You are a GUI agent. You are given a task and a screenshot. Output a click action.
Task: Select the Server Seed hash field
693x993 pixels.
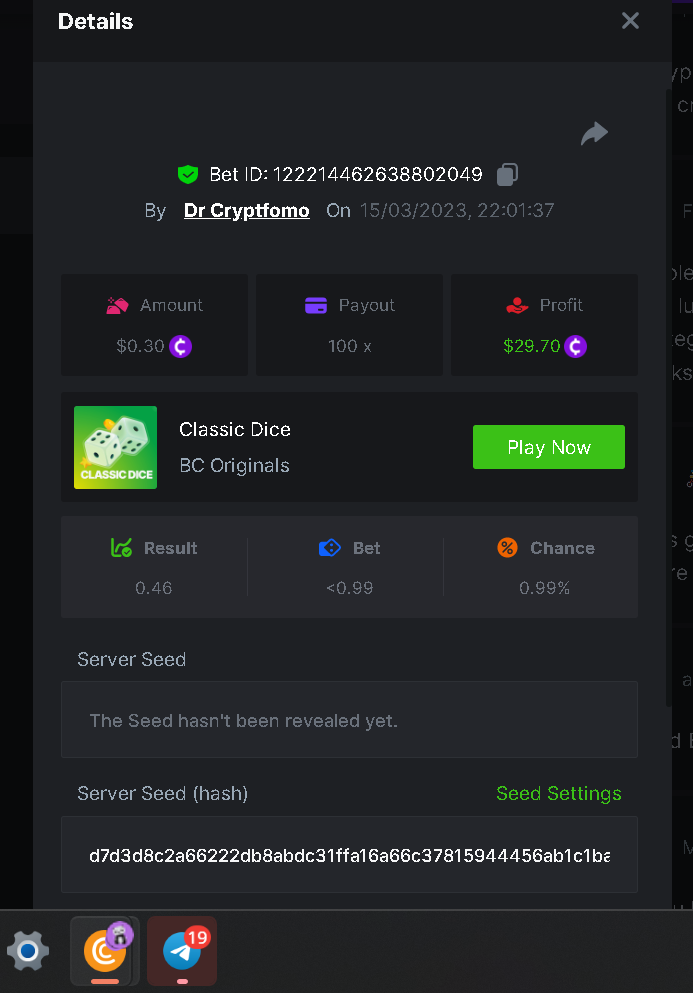point(349,855)
